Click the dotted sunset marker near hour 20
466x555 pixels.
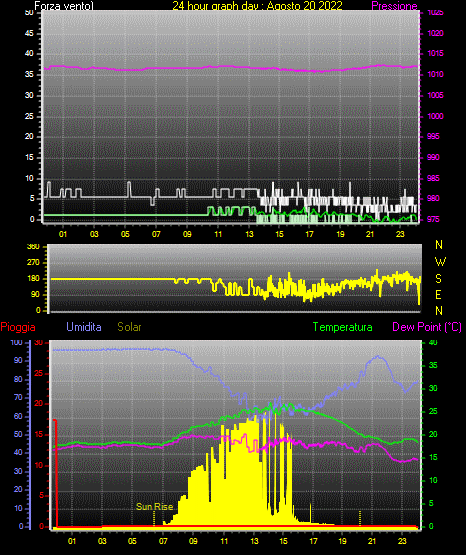[x=360, y=518]
